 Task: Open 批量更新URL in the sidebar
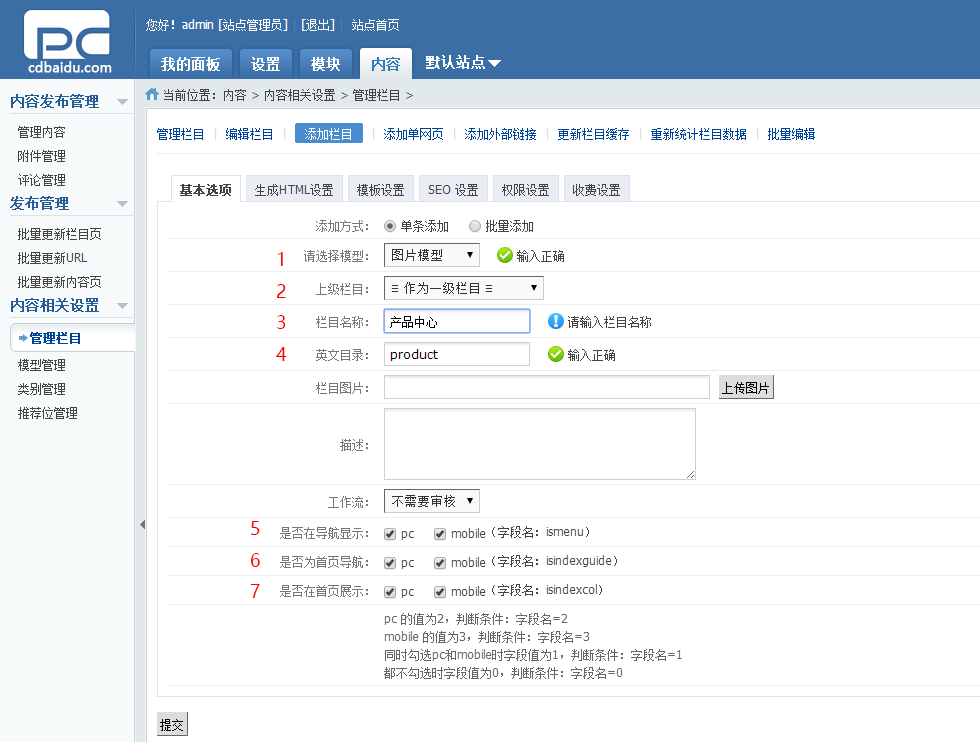(52, 258)
